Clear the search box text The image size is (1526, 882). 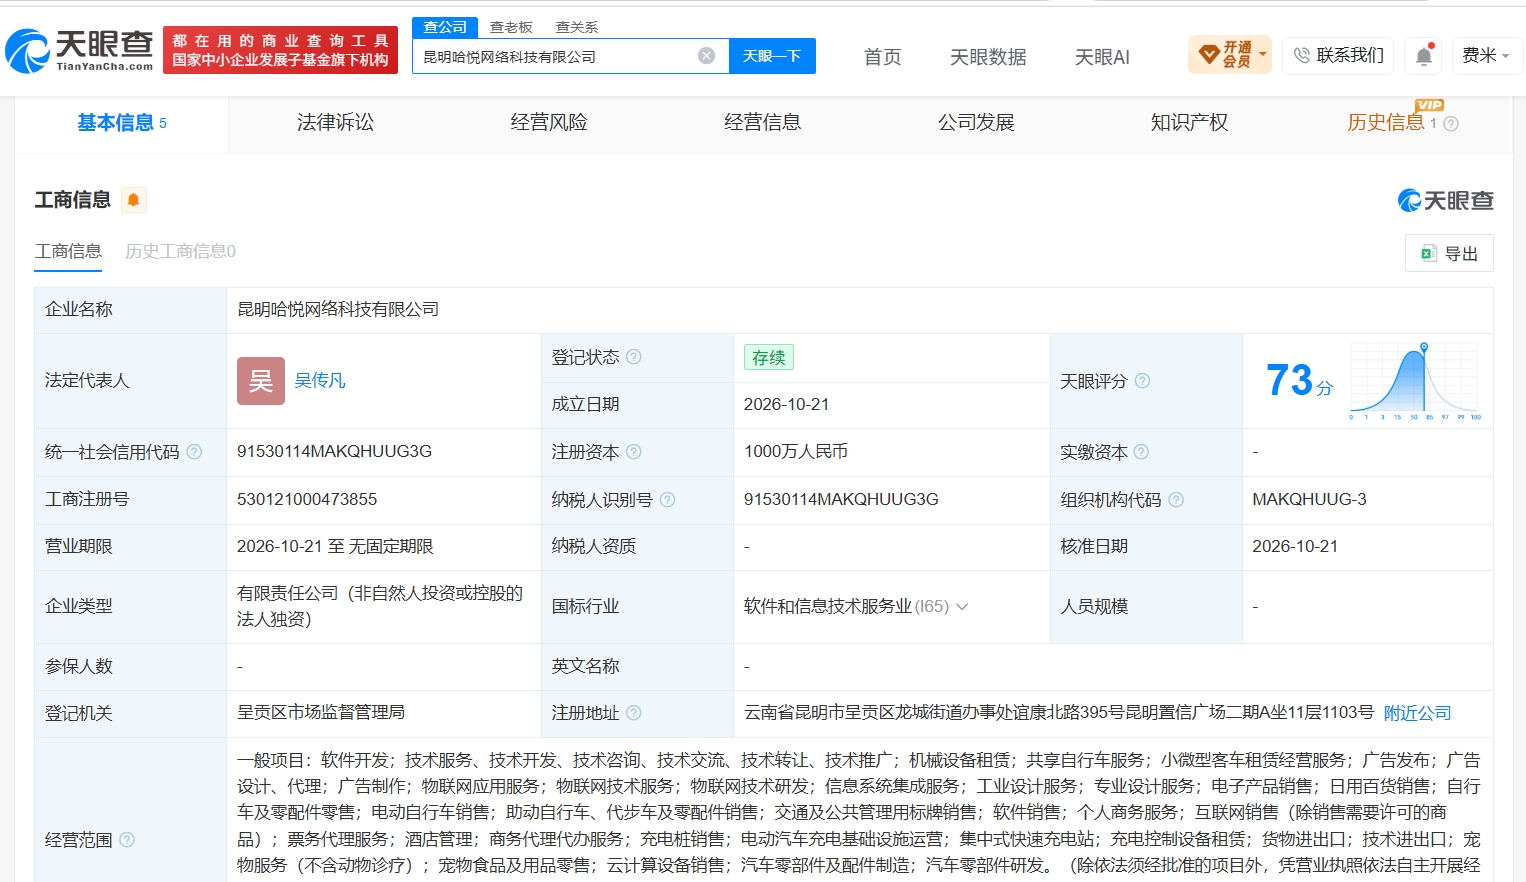(706, 56)
